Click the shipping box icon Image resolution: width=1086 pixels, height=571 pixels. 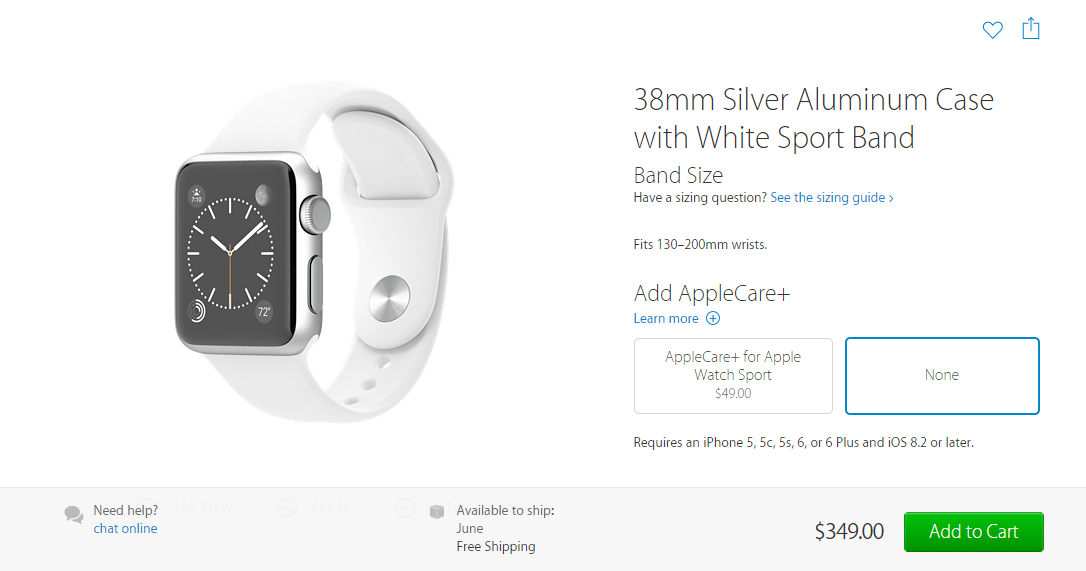[436, 511]
